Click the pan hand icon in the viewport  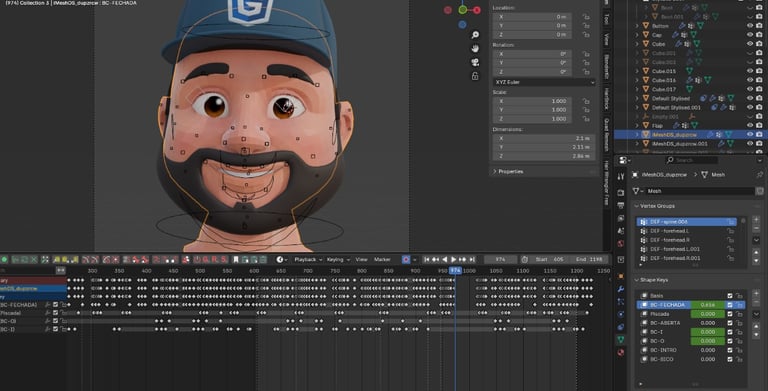[475, 49]
